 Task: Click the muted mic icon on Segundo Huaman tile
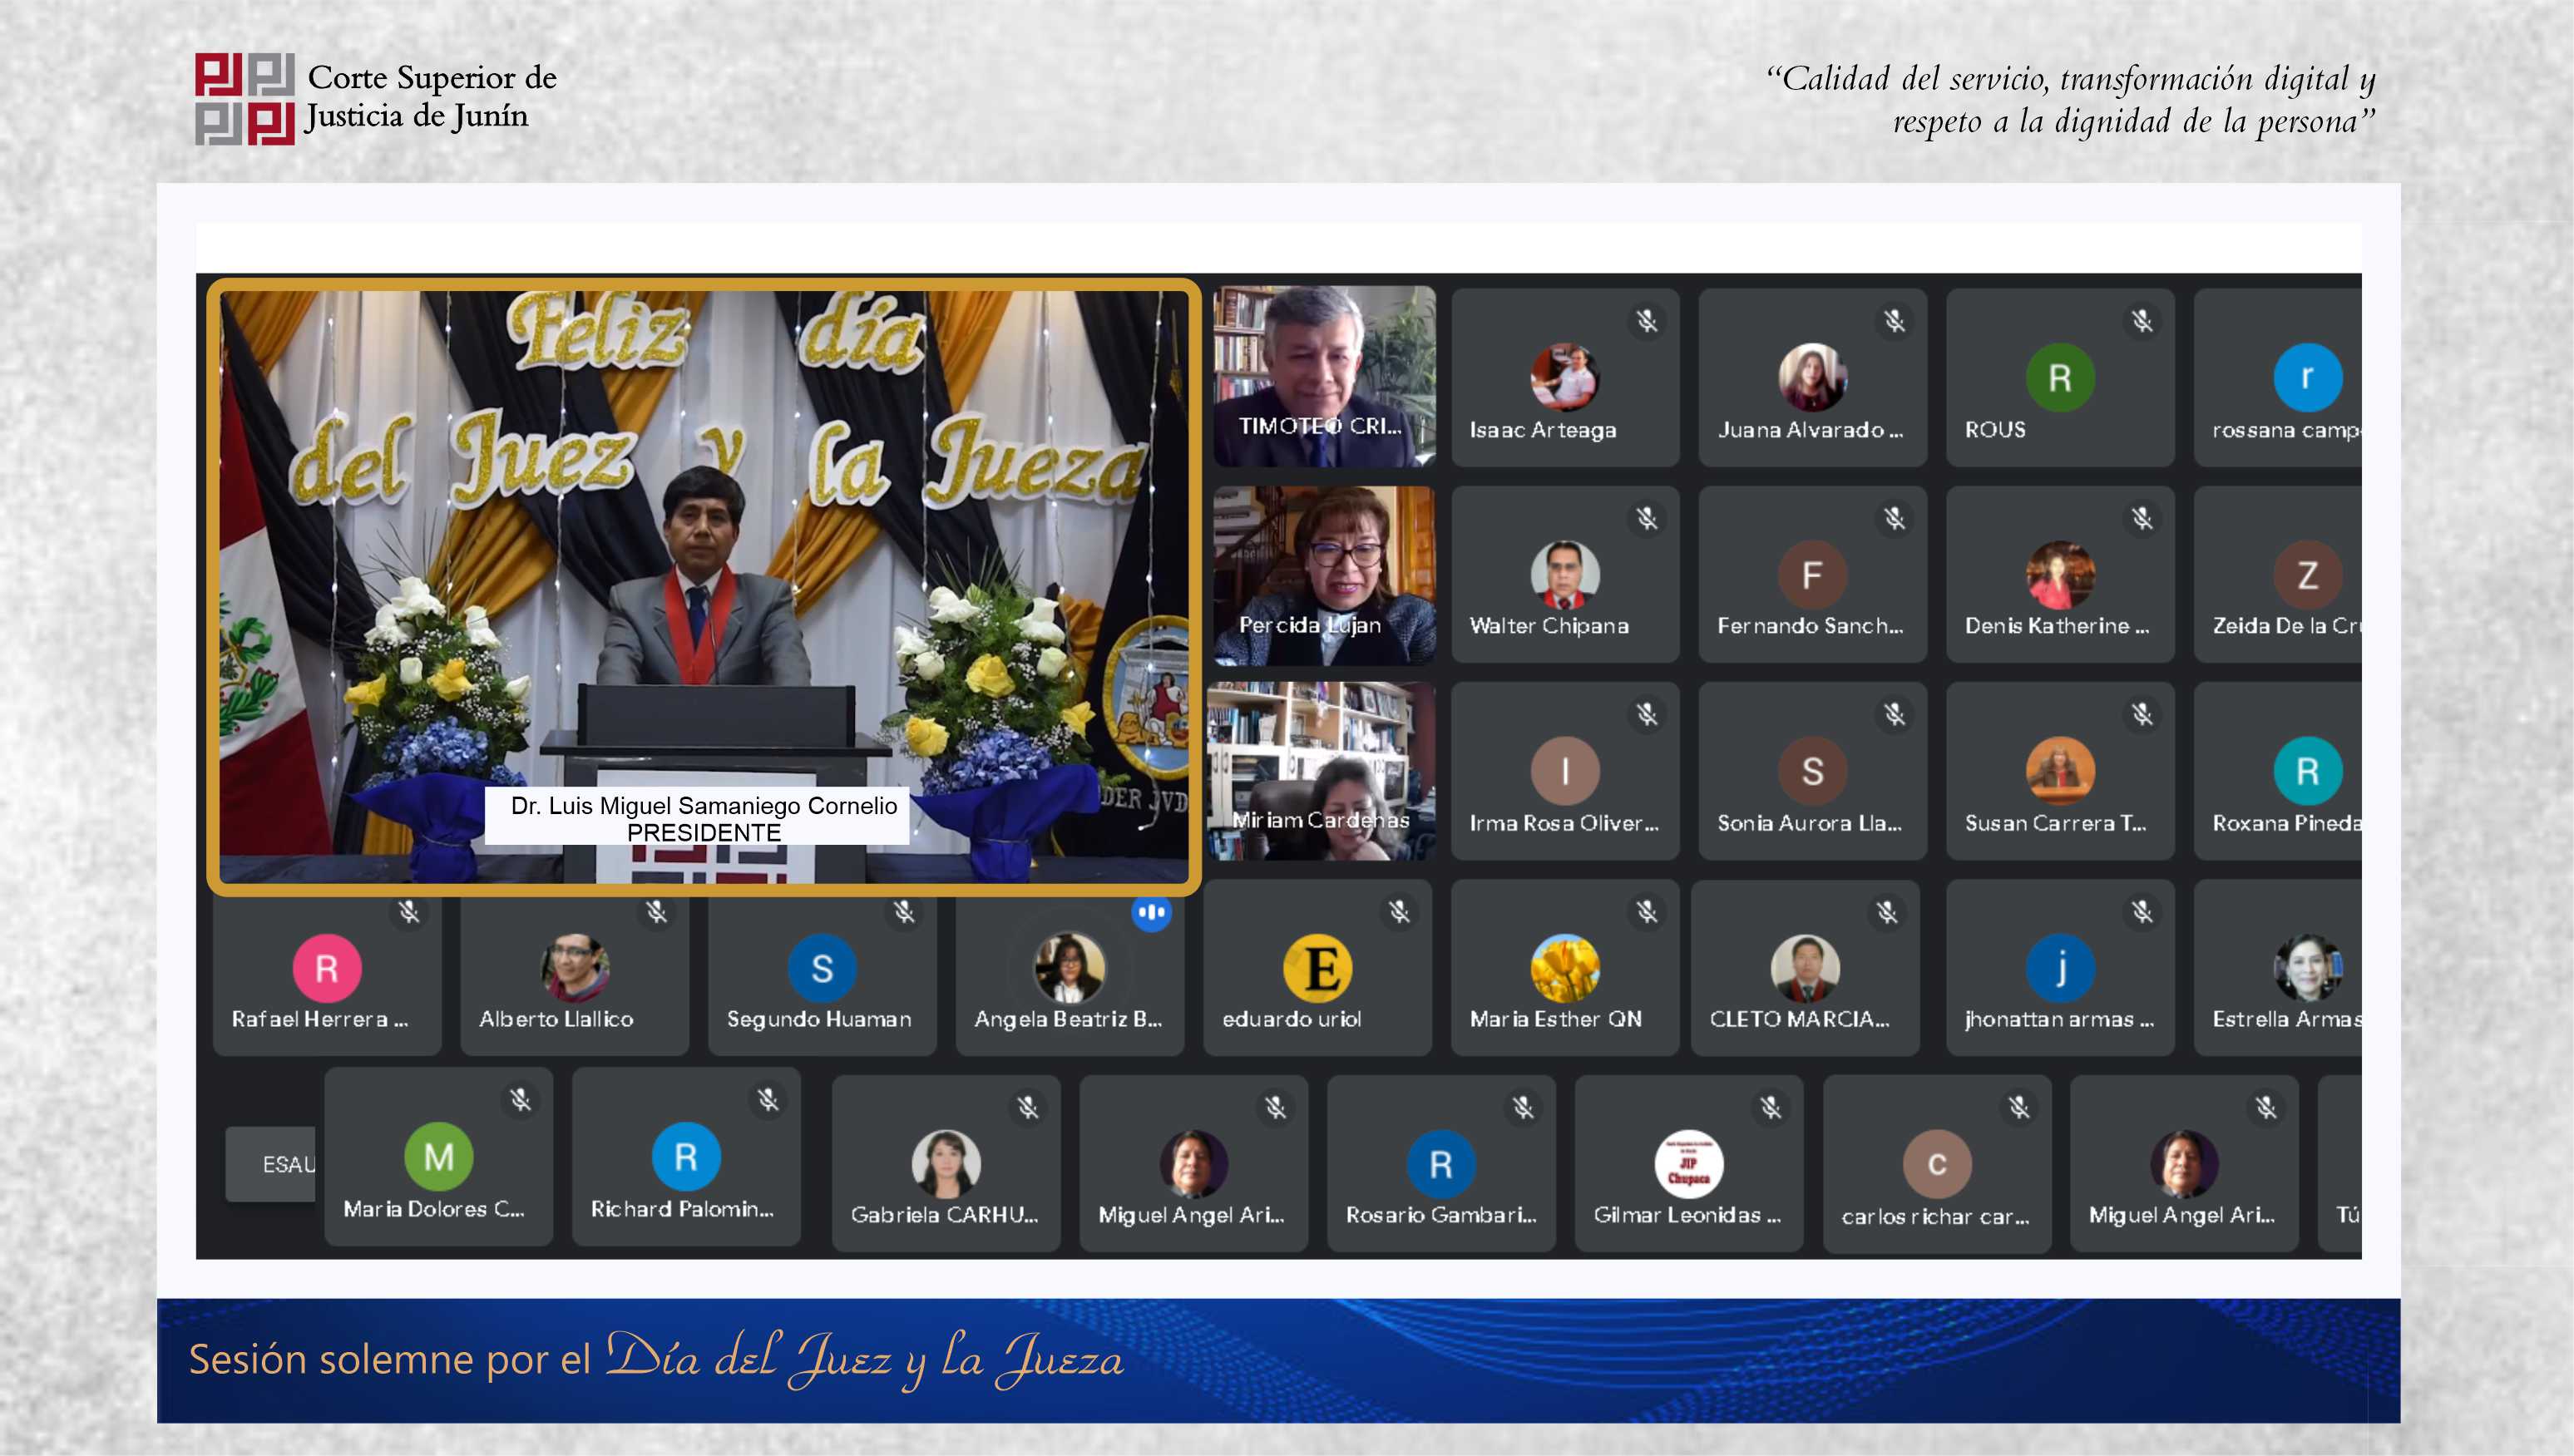pyautogui.click(x=904, y=911)
